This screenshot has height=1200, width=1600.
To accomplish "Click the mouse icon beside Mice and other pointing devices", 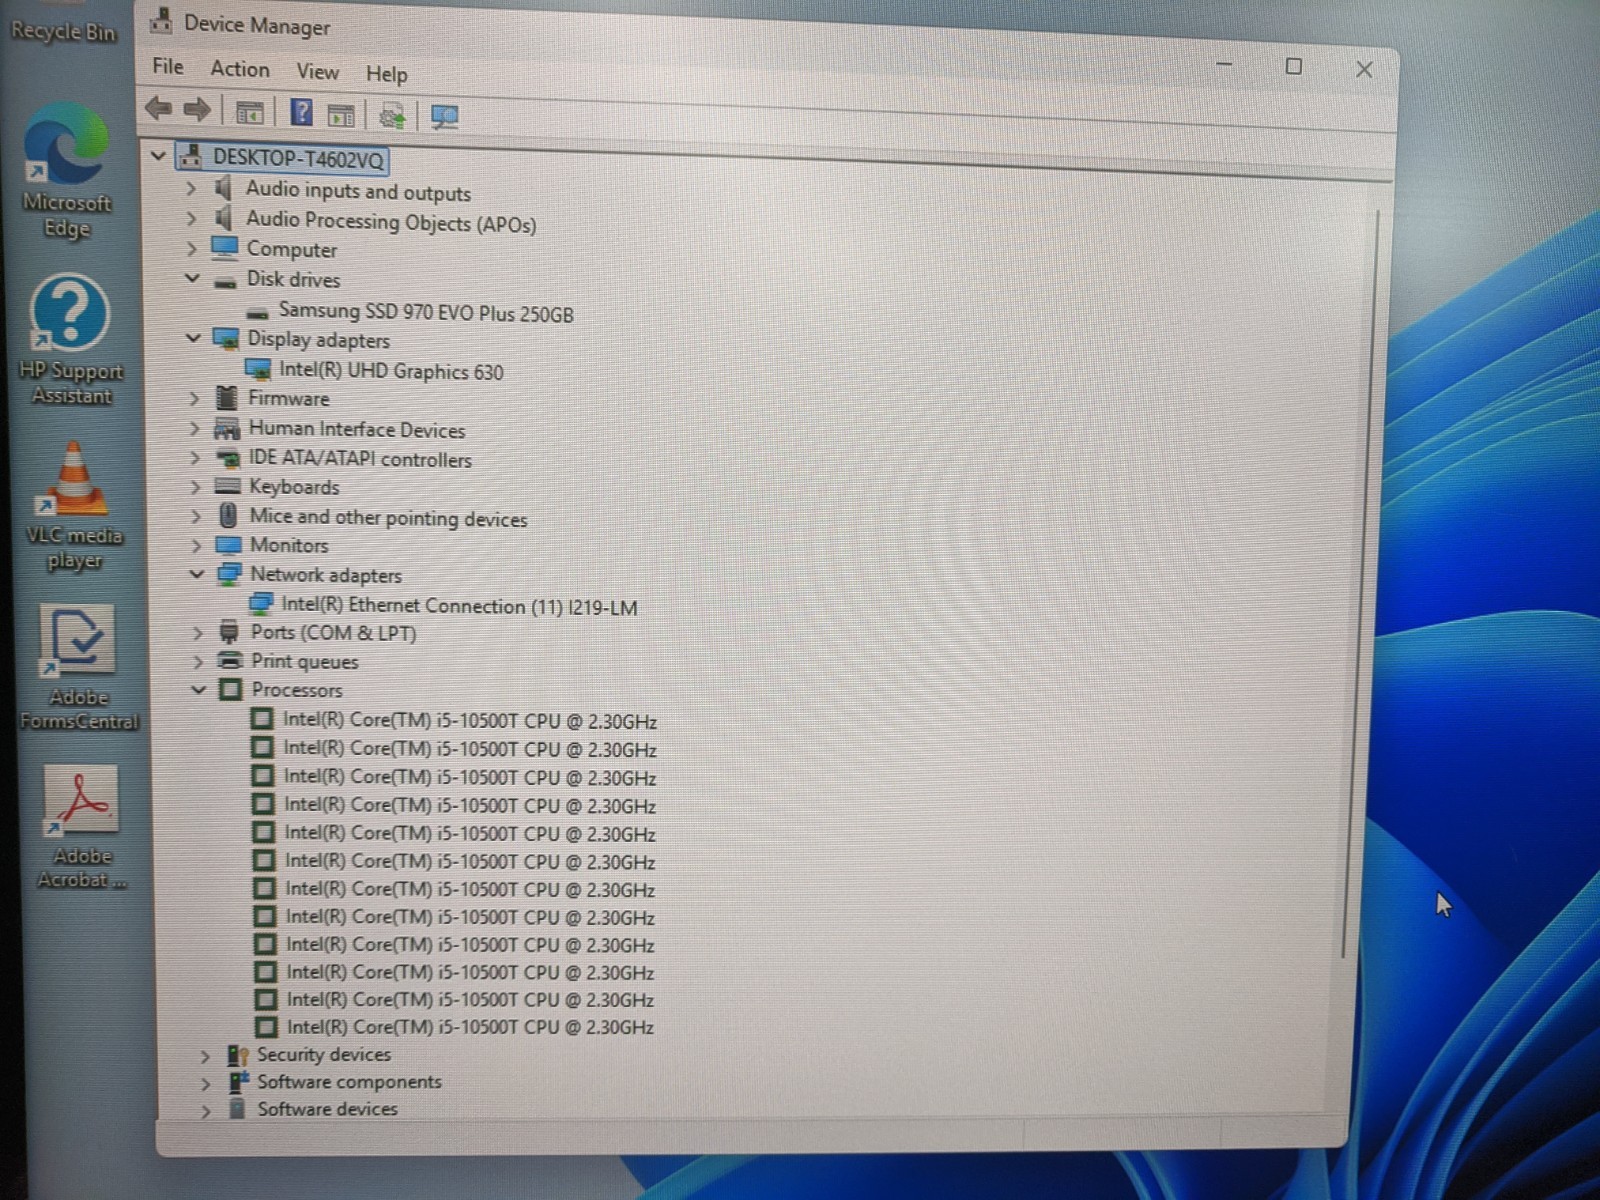I will click(228, 515).
